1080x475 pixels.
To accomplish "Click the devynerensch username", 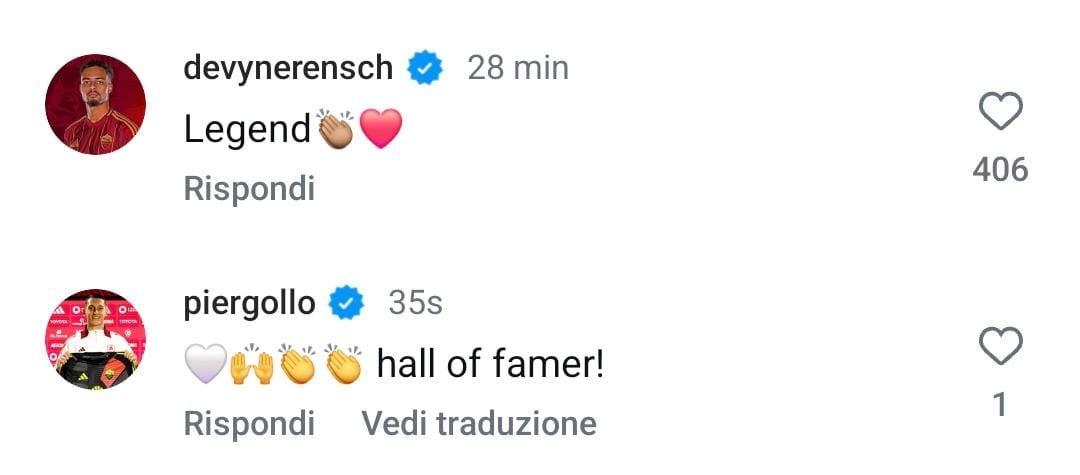I will (288, 68).
